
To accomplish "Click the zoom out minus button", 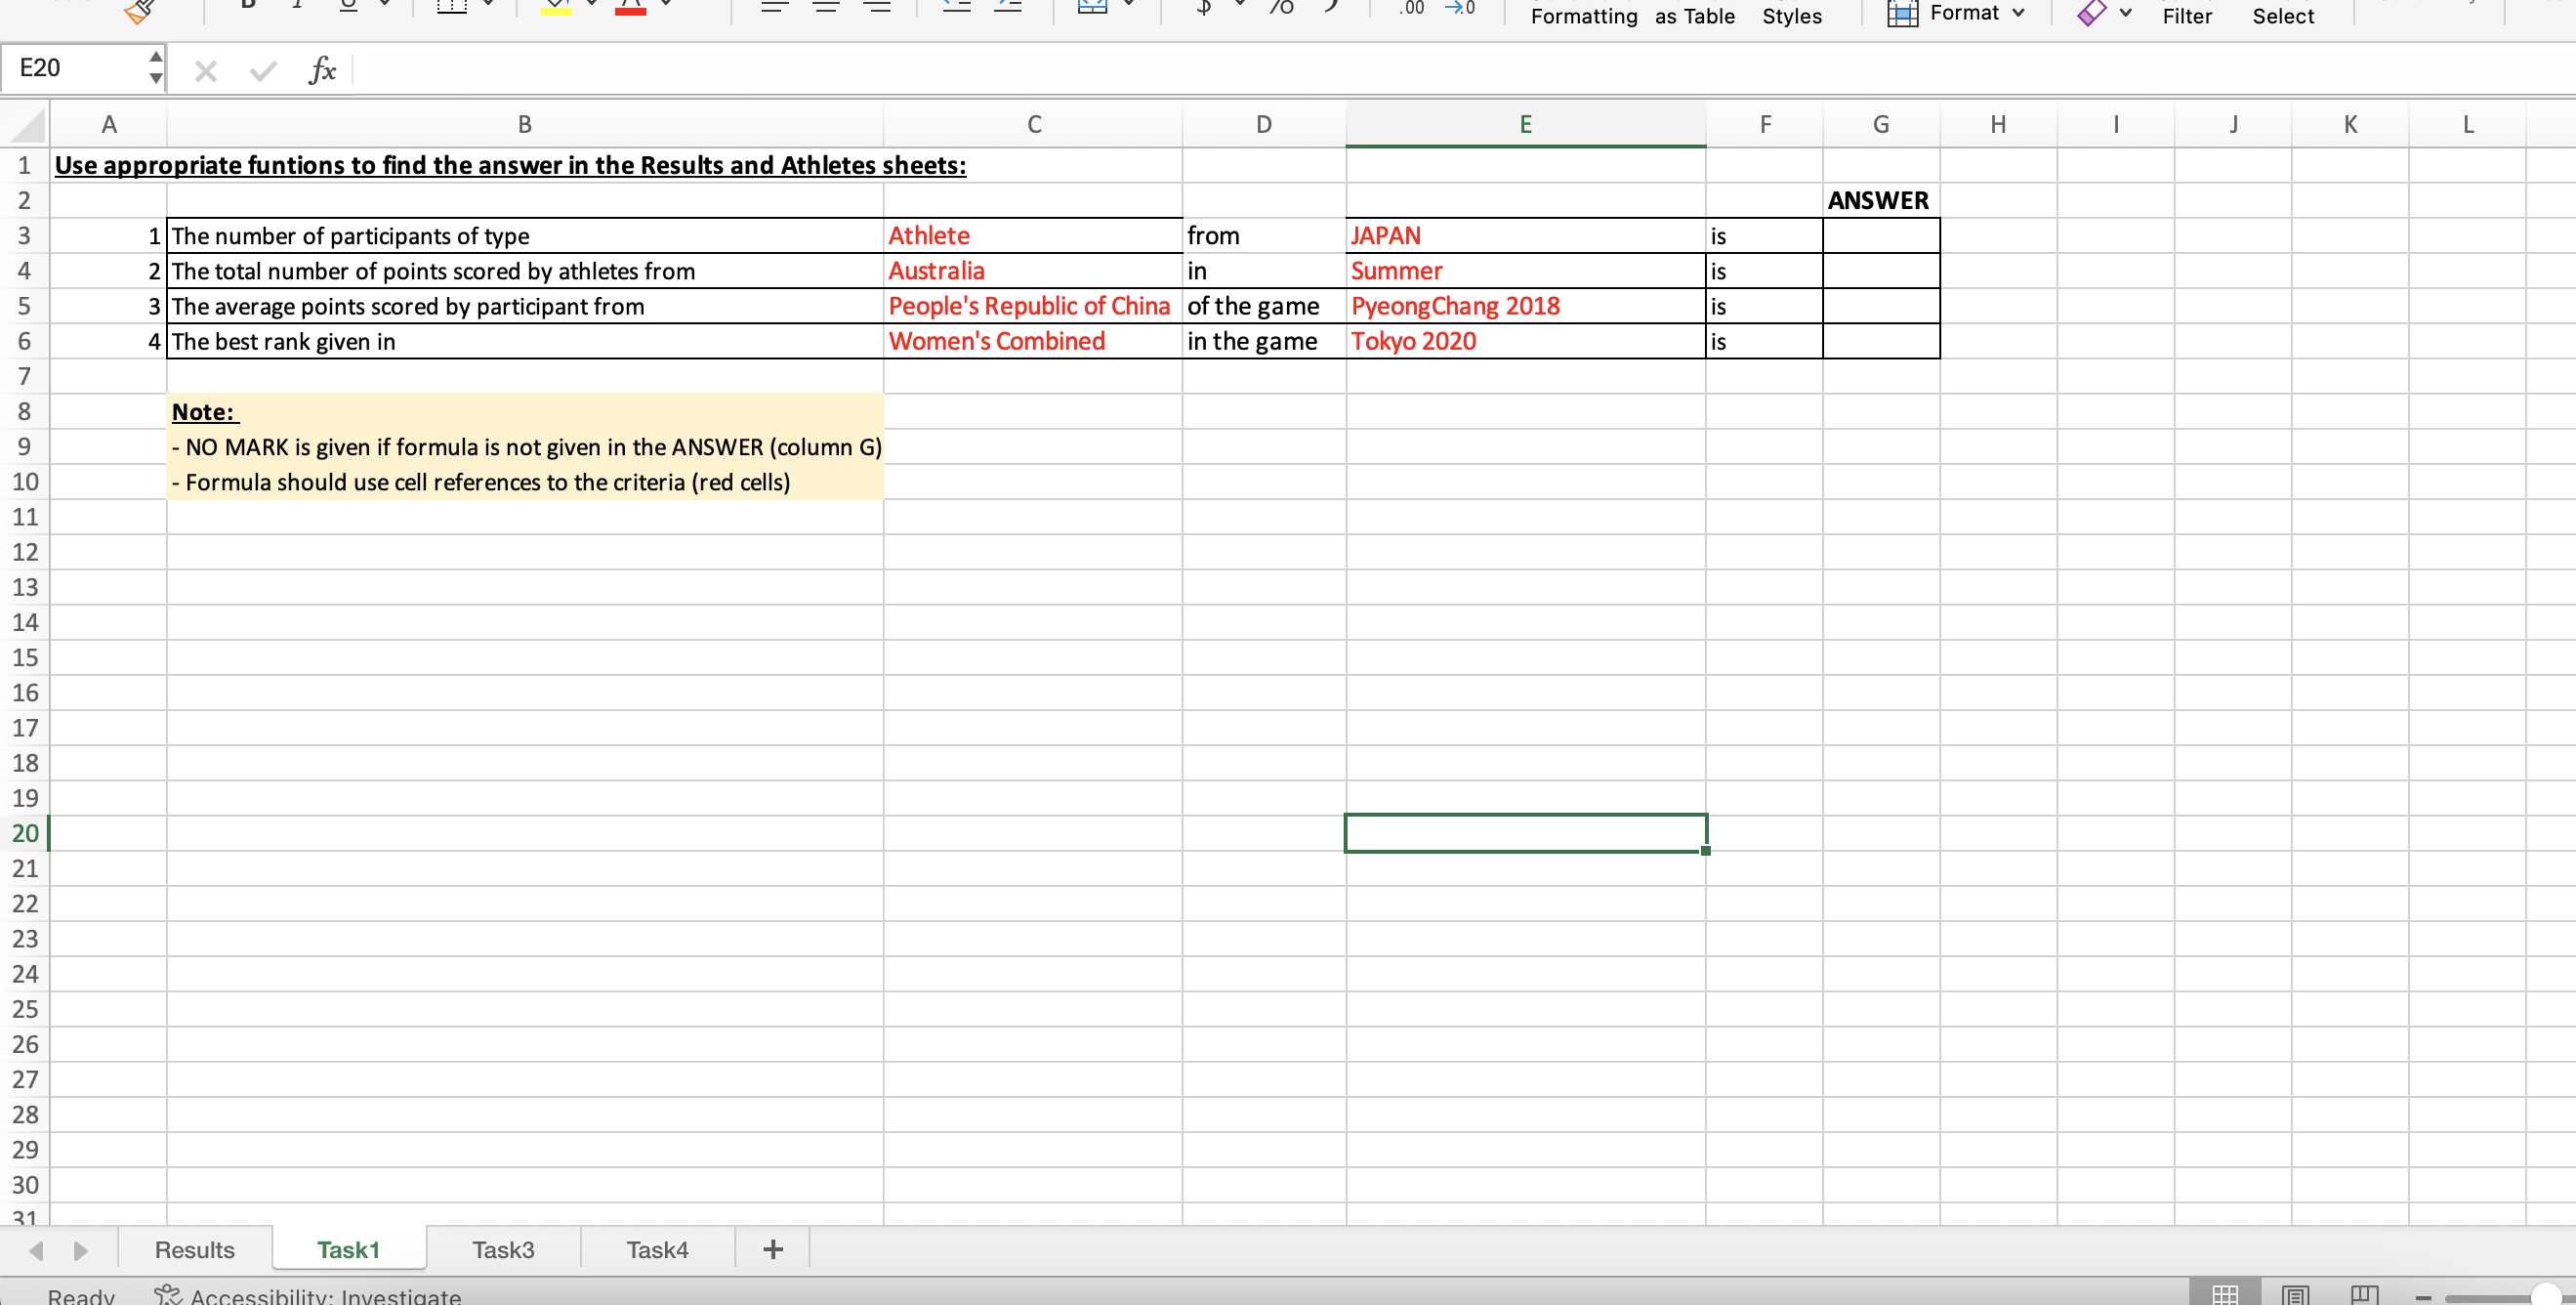I will tap(2423, 1297).
